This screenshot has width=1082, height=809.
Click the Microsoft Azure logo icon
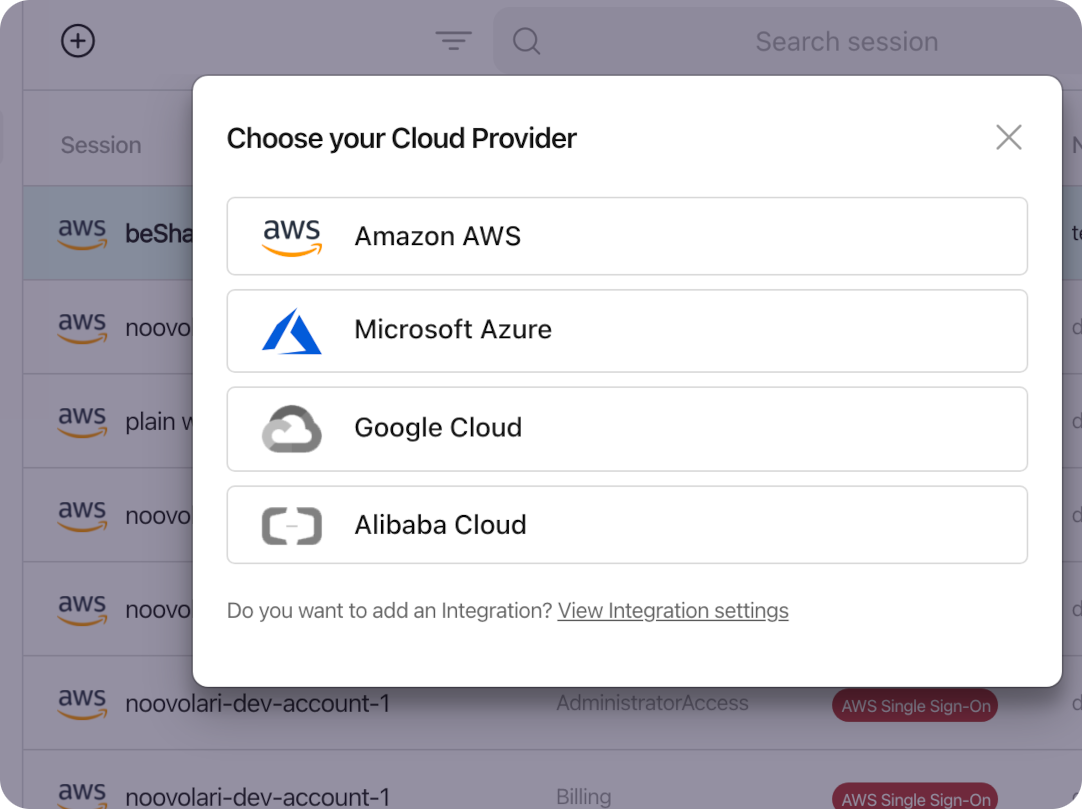click(292, 331)
